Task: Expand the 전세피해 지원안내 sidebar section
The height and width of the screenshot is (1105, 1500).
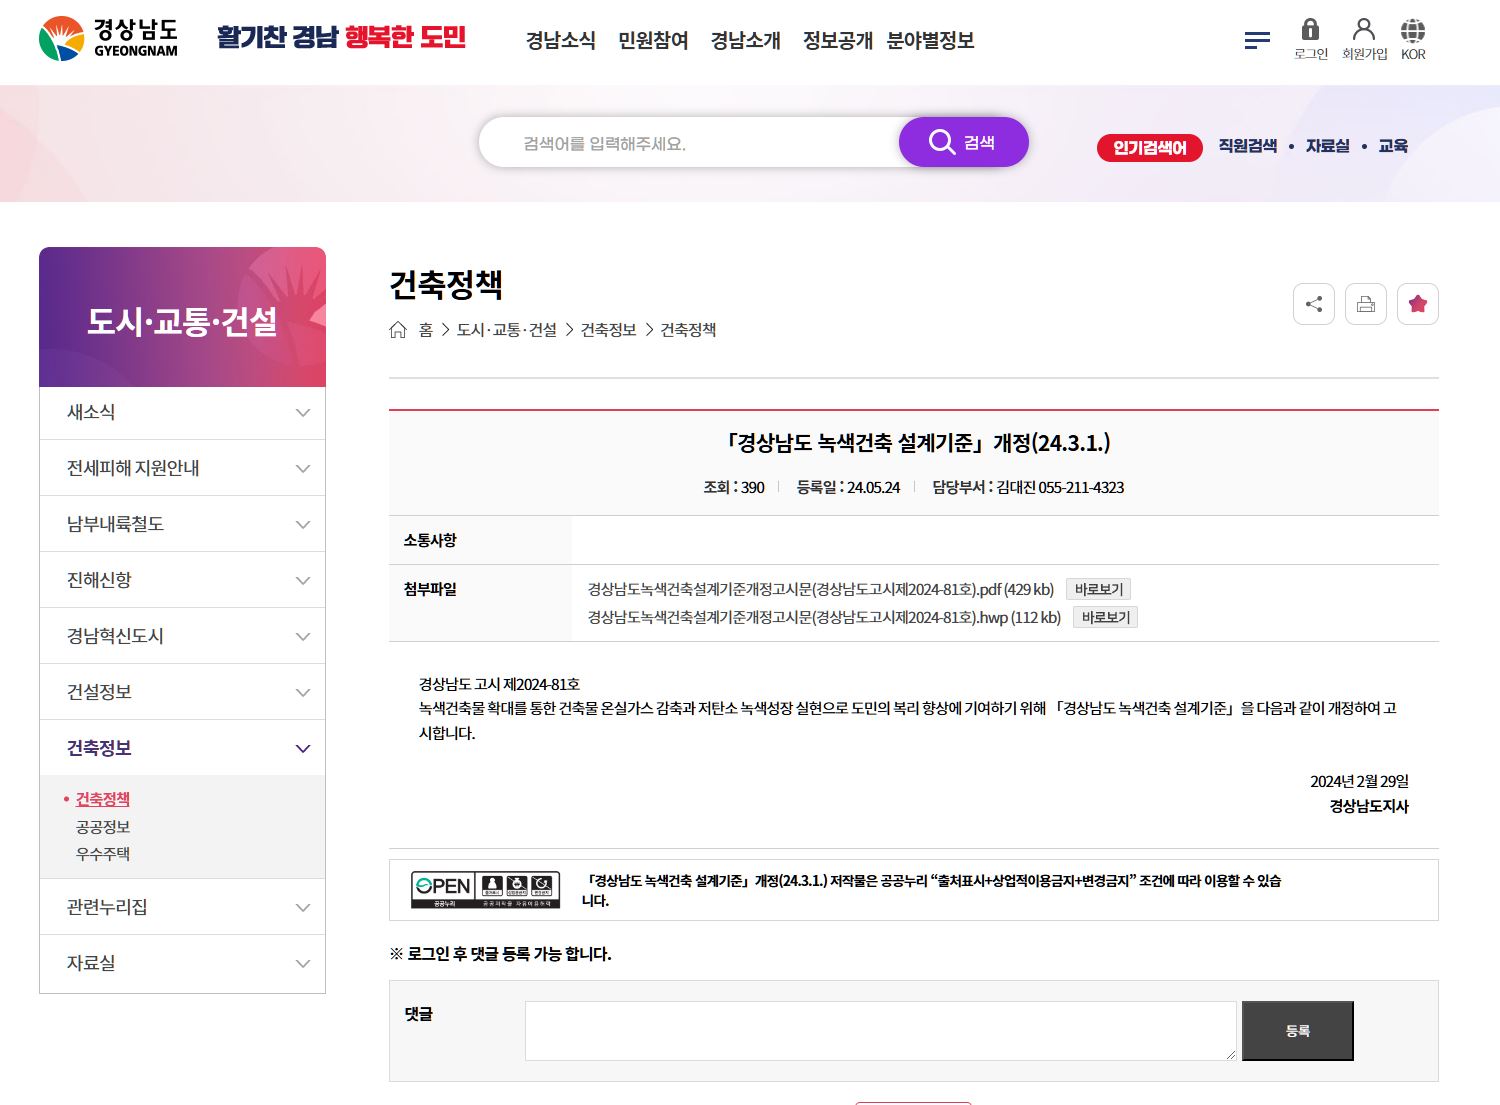Action: coord(302,469)
